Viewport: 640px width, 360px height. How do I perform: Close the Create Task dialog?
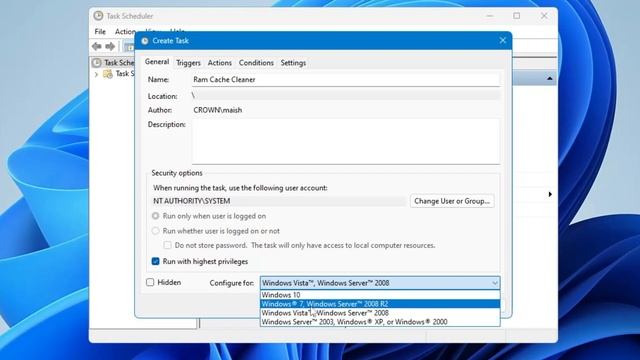tap(502, 40)
